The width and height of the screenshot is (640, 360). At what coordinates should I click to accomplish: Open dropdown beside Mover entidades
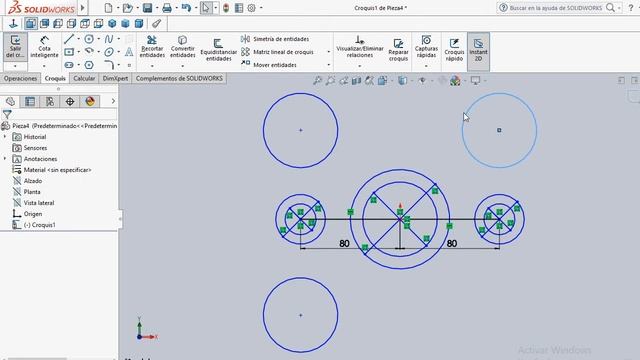[329, 64]
